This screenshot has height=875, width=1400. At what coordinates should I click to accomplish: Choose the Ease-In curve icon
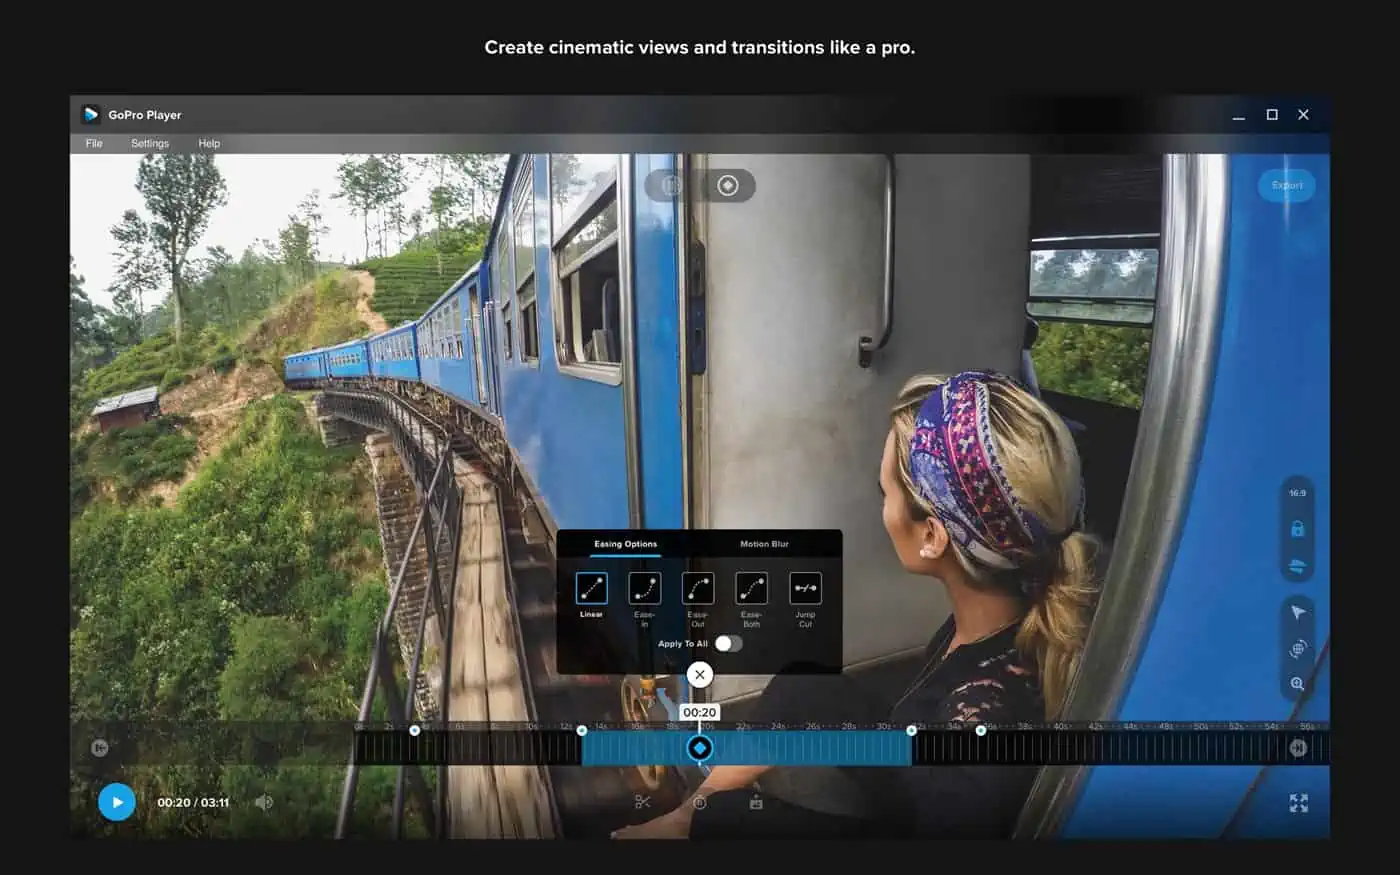click(644, 588)
